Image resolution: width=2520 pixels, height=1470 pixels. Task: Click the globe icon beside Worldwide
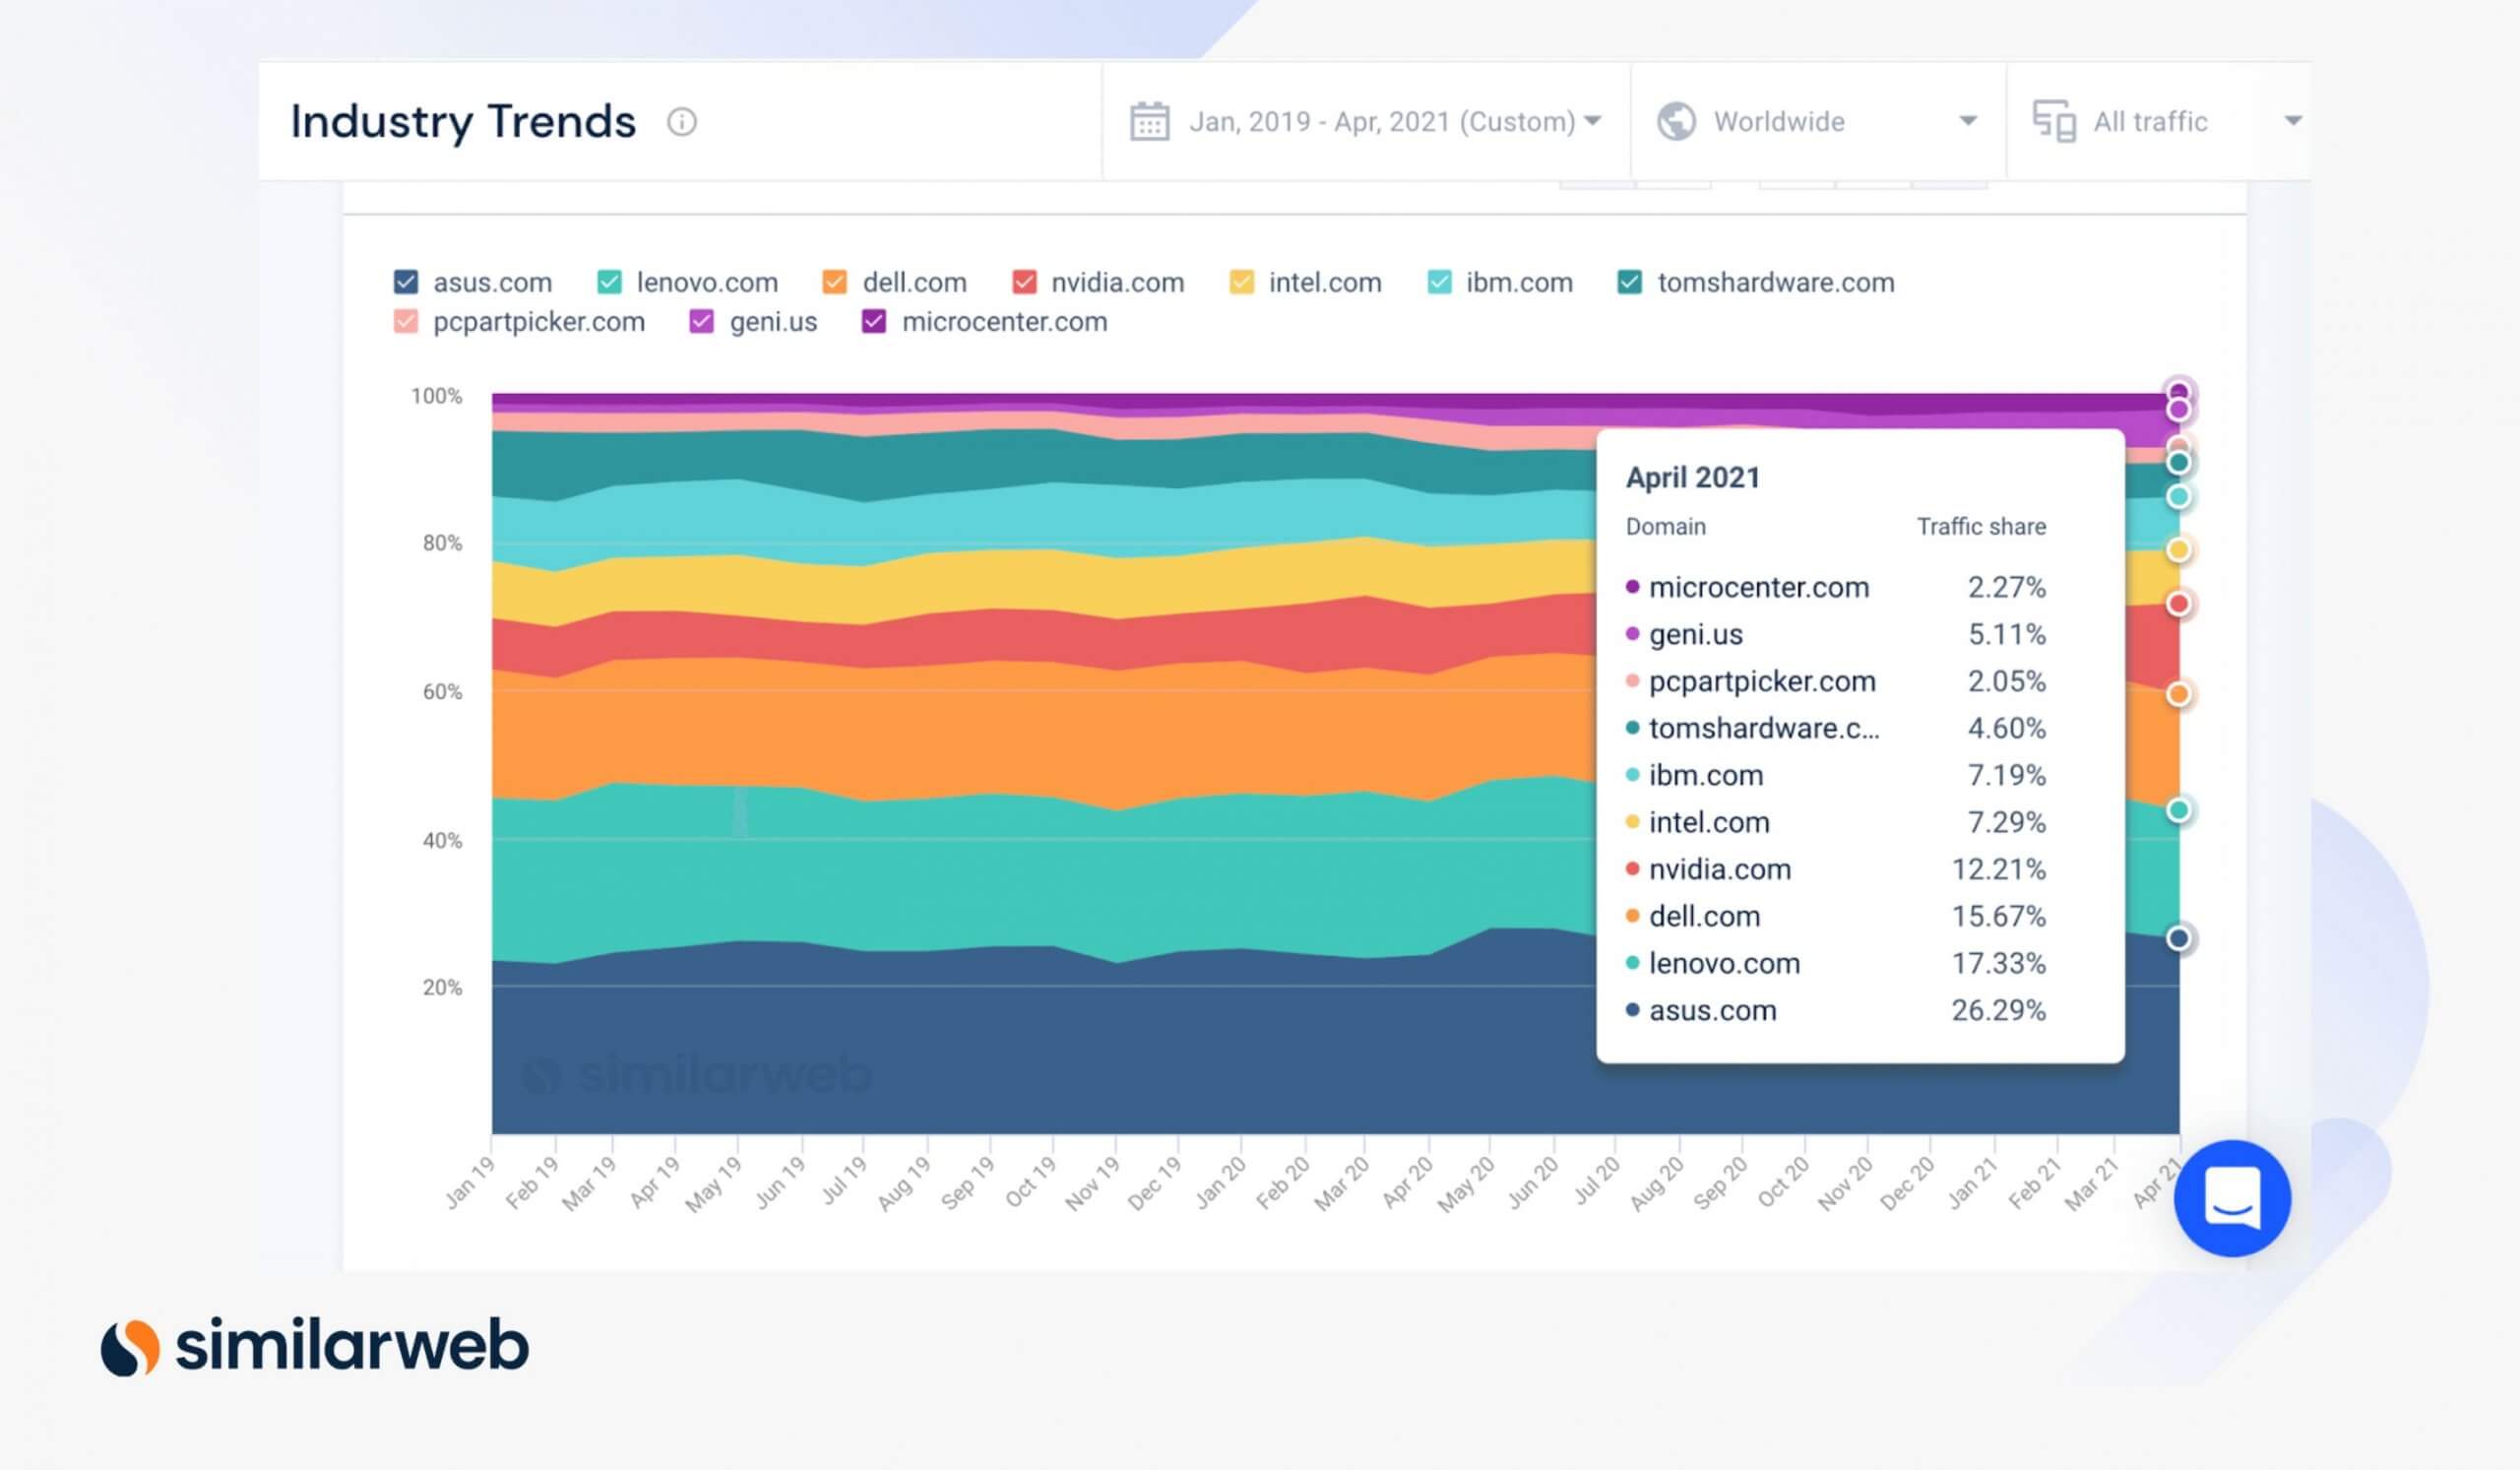1675,122
